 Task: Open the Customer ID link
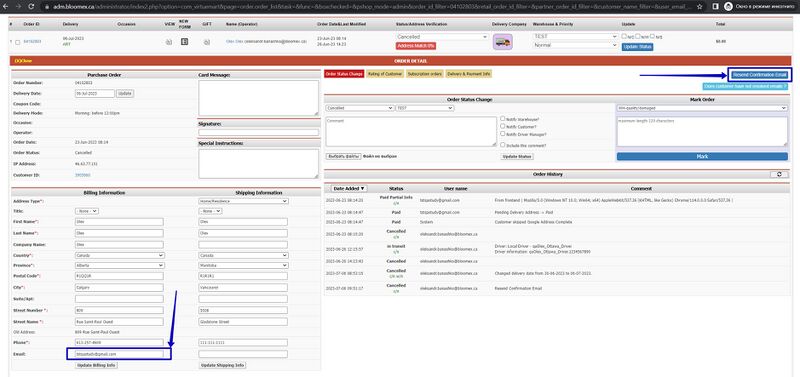click(x=83, y=175)
